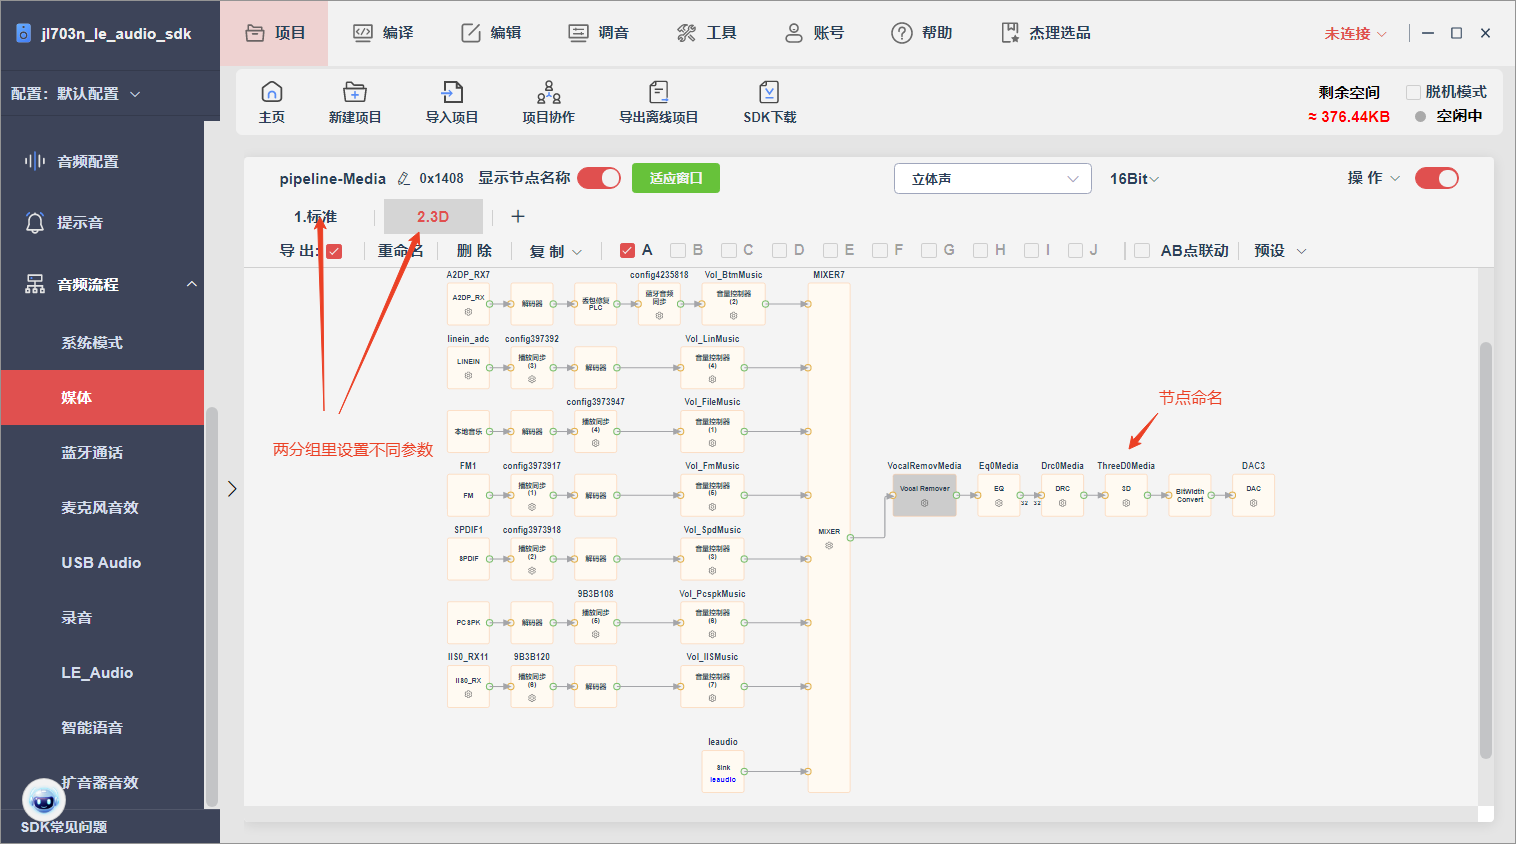
Task: Select the leaudio sink node
Action: point(723,771)
